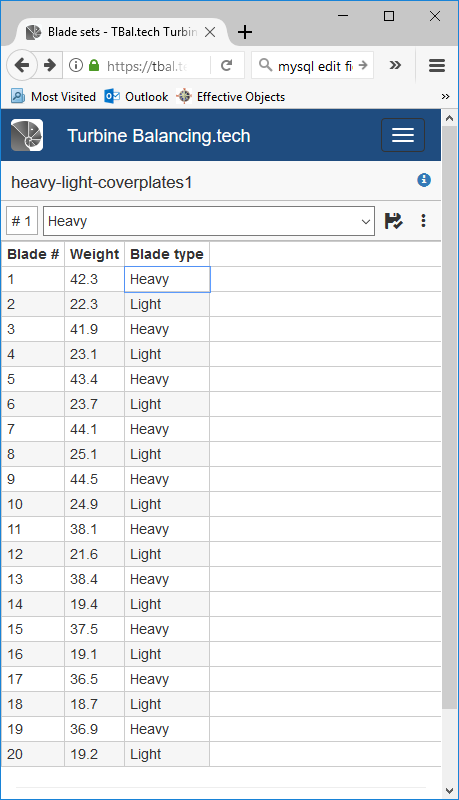
Task: Open a new tab with the plus button
Action: 245,32
